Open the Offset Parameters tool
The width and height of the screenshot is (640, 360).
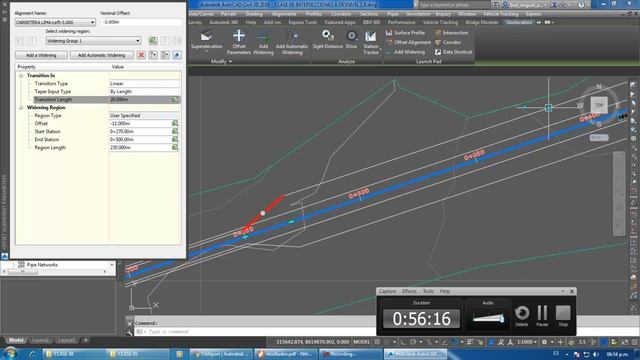tap(239, 42)
